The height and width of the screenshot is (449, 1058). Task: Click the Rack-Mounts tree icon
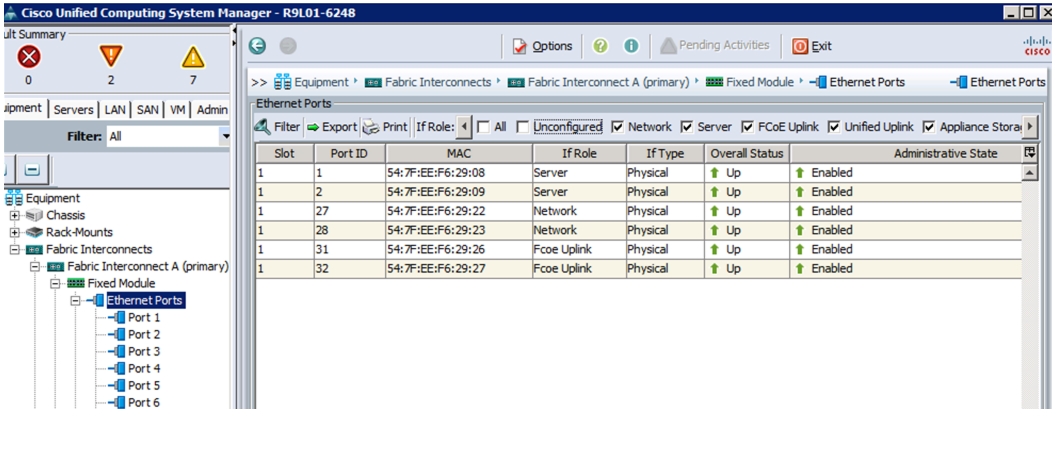tap(34, 232)
